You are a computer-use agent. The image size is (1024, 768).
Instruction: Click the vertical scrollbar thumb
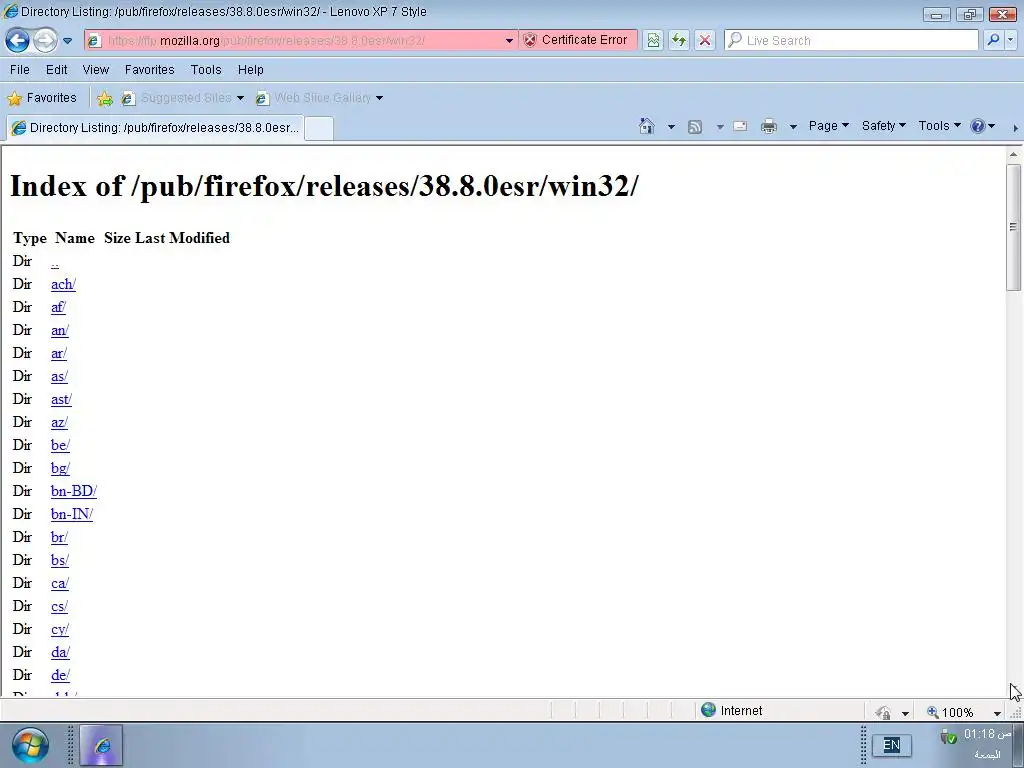pyautogui.click(x=1014, y=227)
